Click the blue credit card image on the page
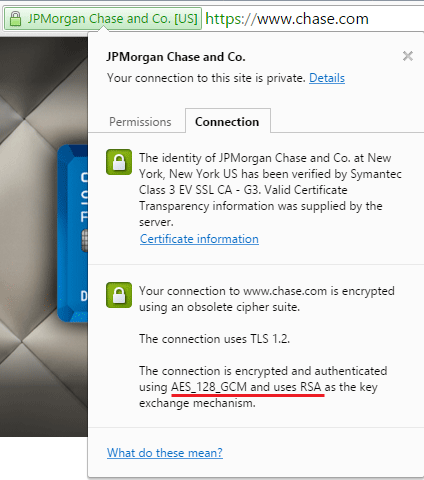The width and height of the screenshot is (424, 480). [x=73, y=233]
